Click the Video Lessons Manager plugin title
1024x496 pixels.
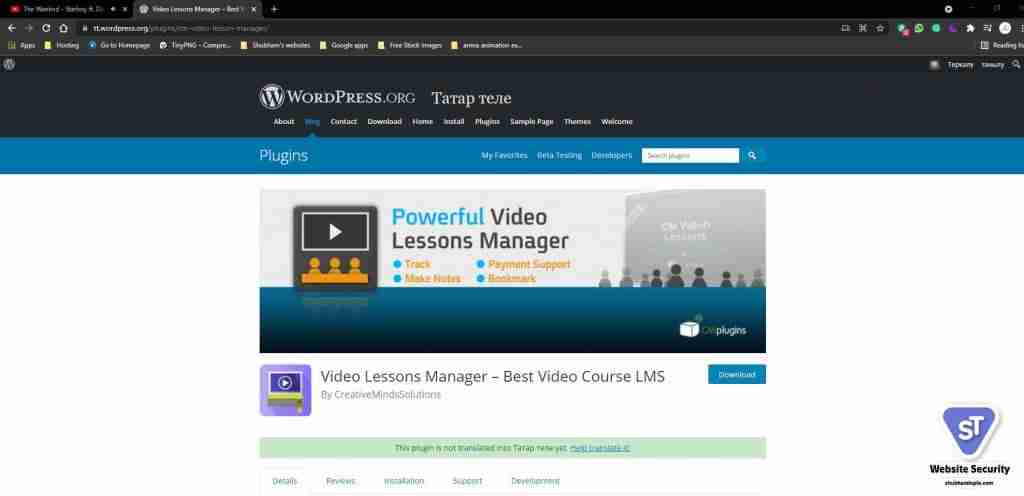click(x=492, y=377)
